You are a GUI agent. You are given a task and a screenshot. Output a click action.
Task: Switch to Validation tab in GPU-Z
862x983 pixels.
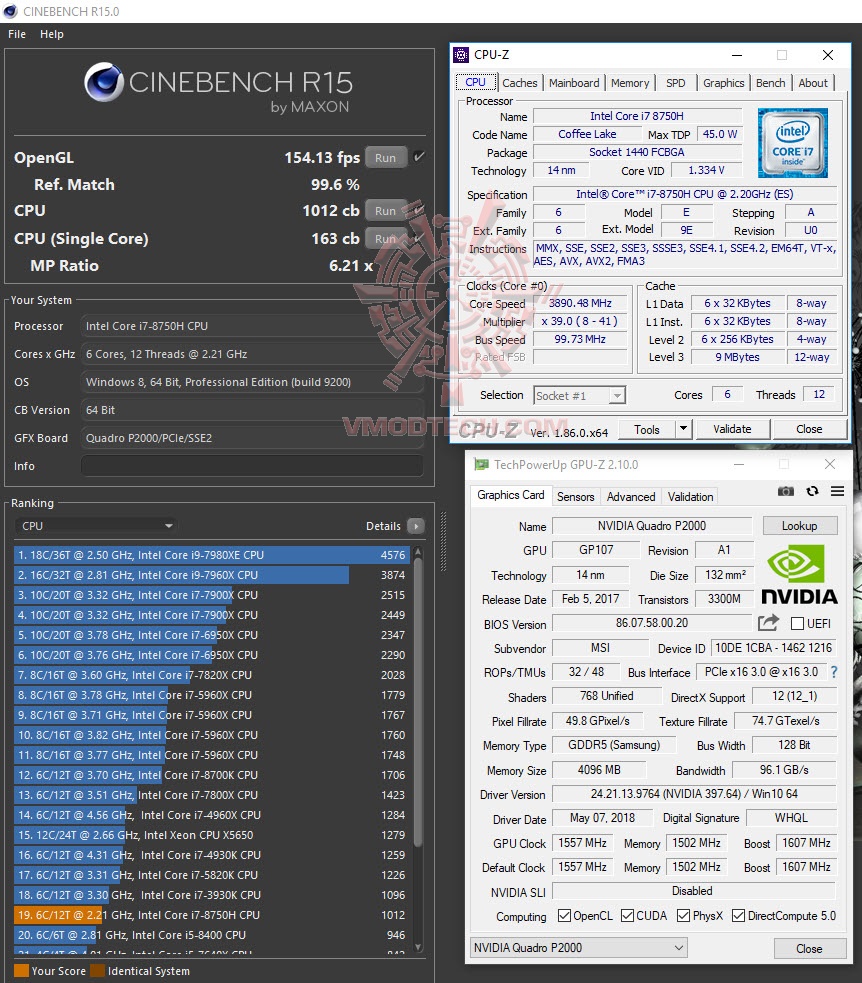click(690, 497)
